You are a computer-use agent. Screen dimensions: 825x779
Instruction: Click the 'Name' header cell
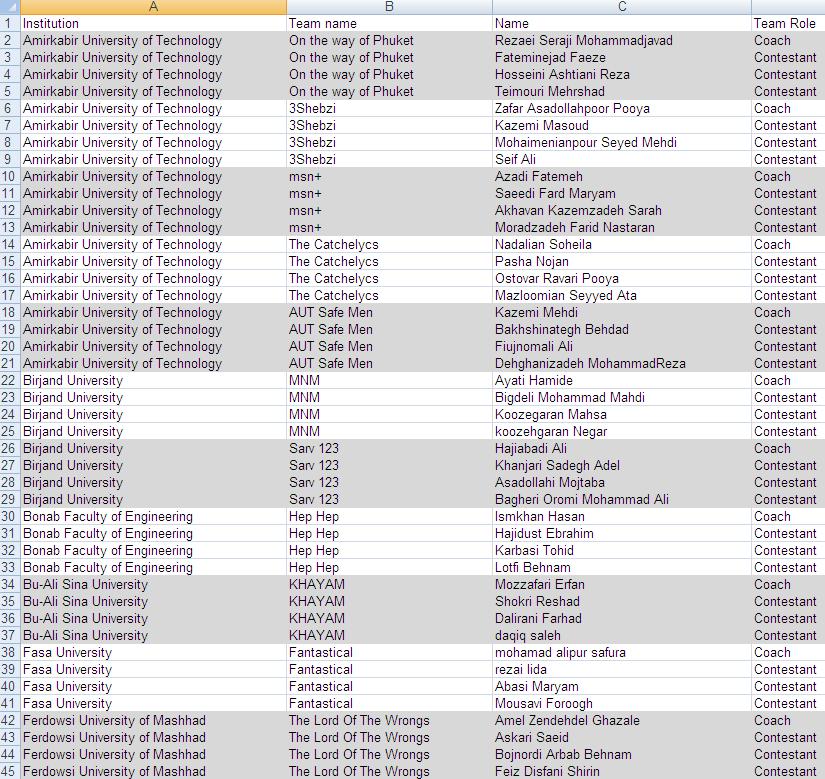click(x=622, y=23)
